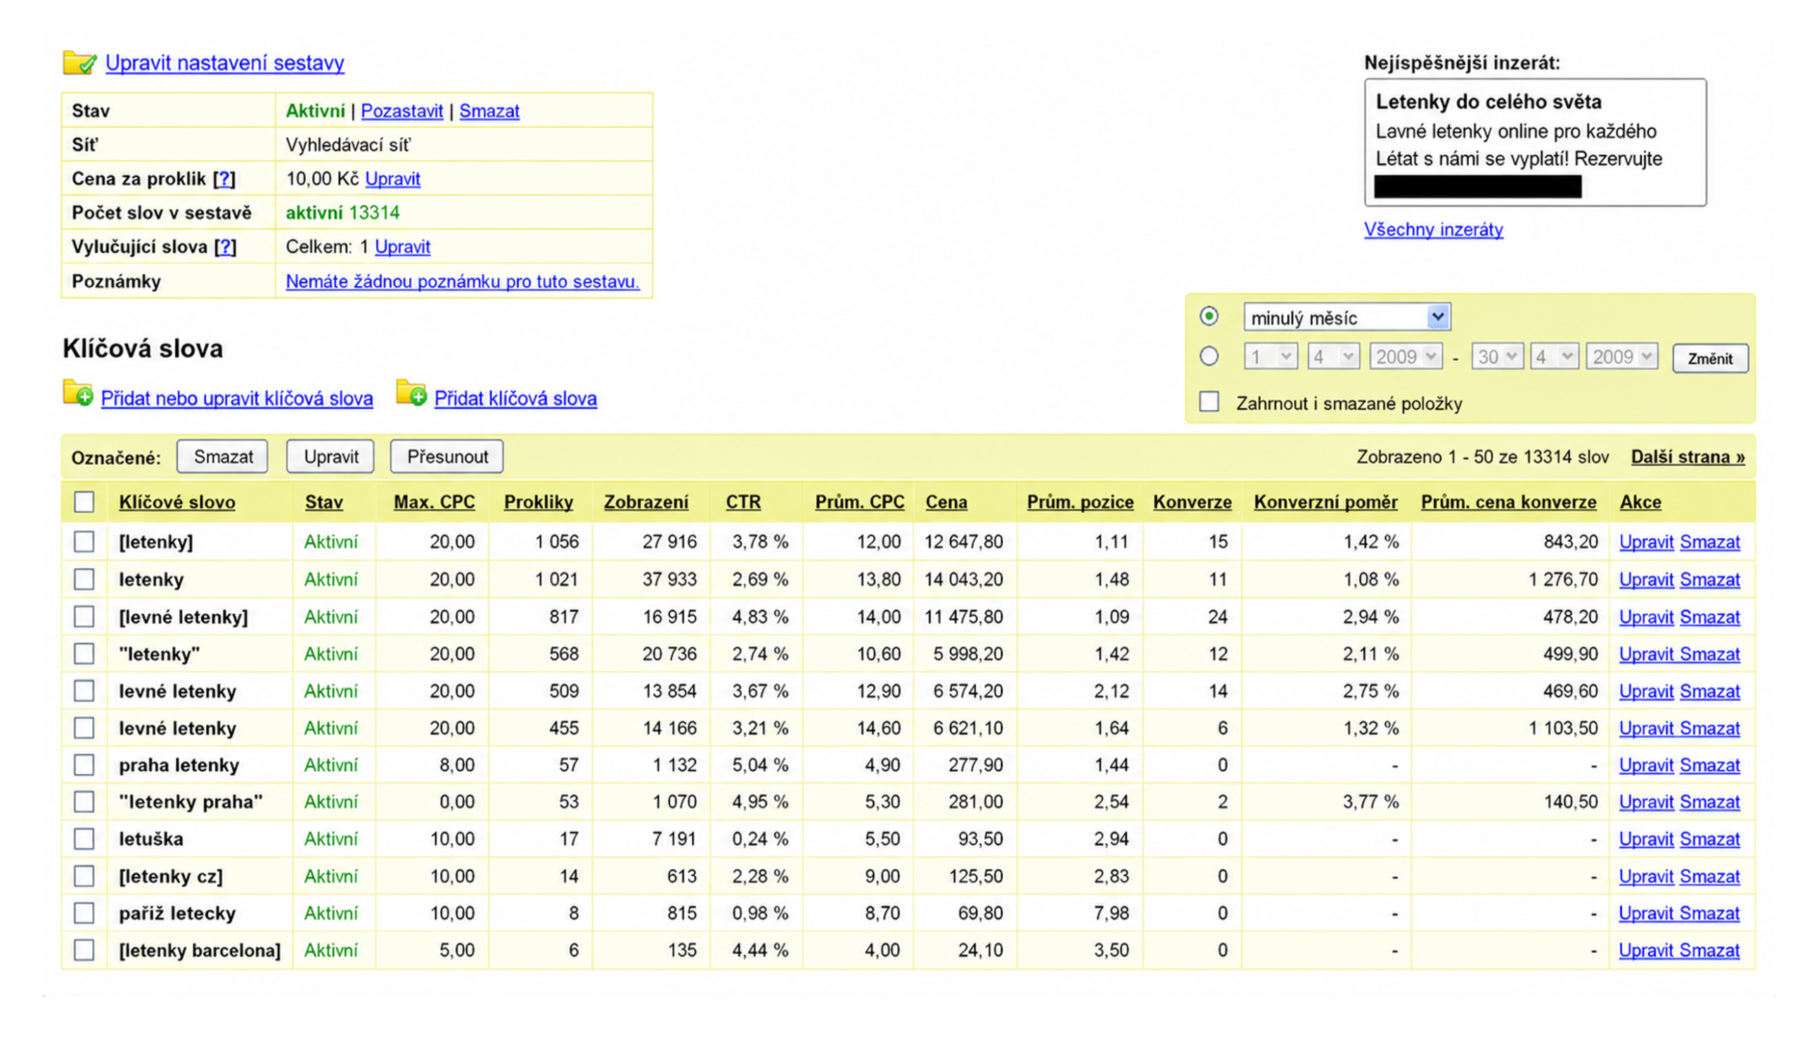Check the box for keyword letuška
The image size is (1800, 1054).
[x=84, y=839]
